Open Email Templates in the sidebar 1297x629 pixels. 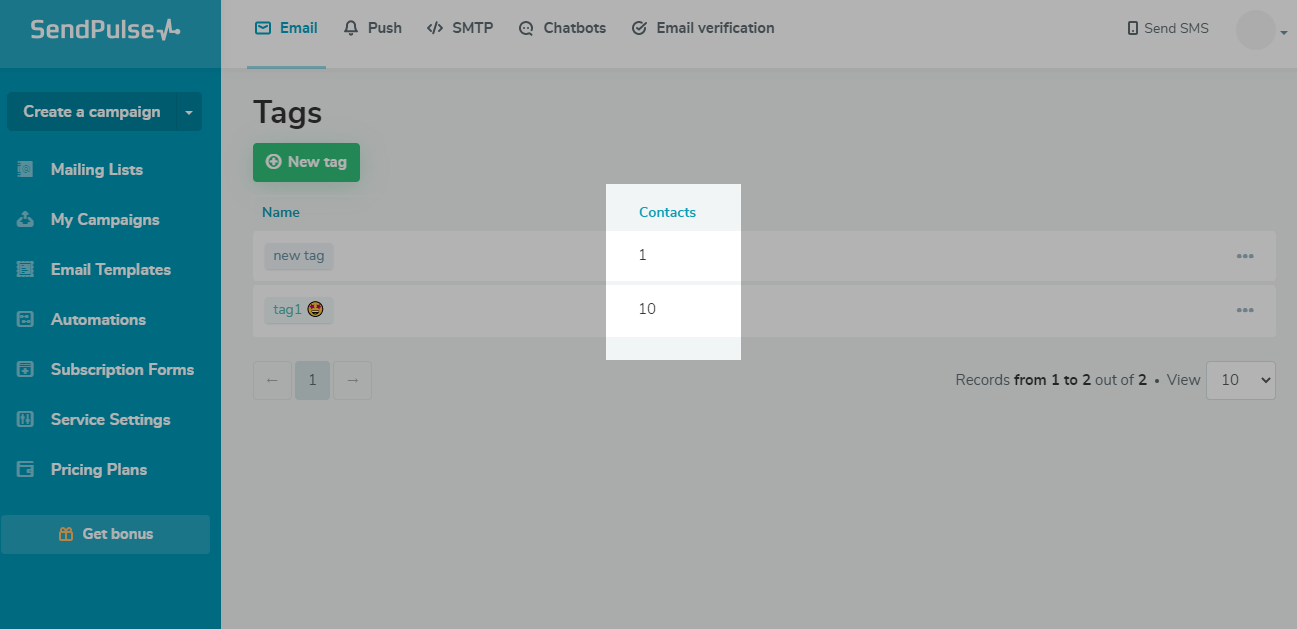tap(110, 270)
